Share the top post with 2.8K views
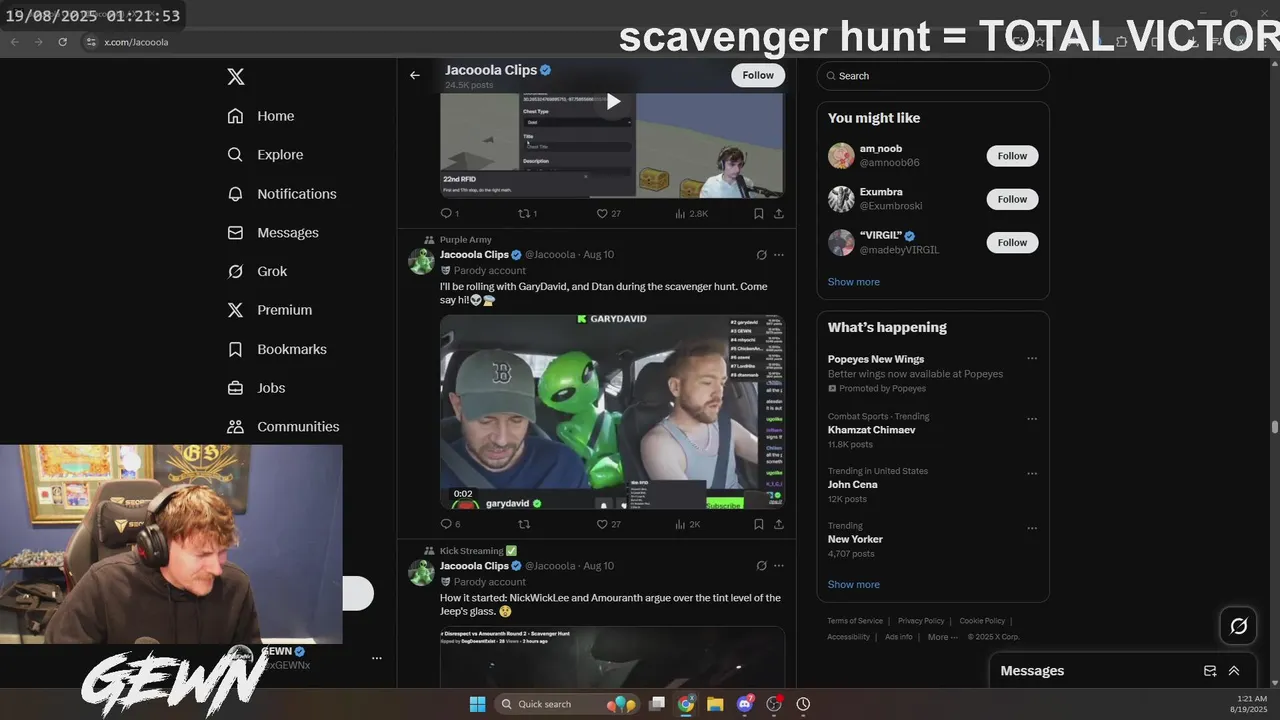The width and height of the screenshot is (1280, 720). pos(779,213)
